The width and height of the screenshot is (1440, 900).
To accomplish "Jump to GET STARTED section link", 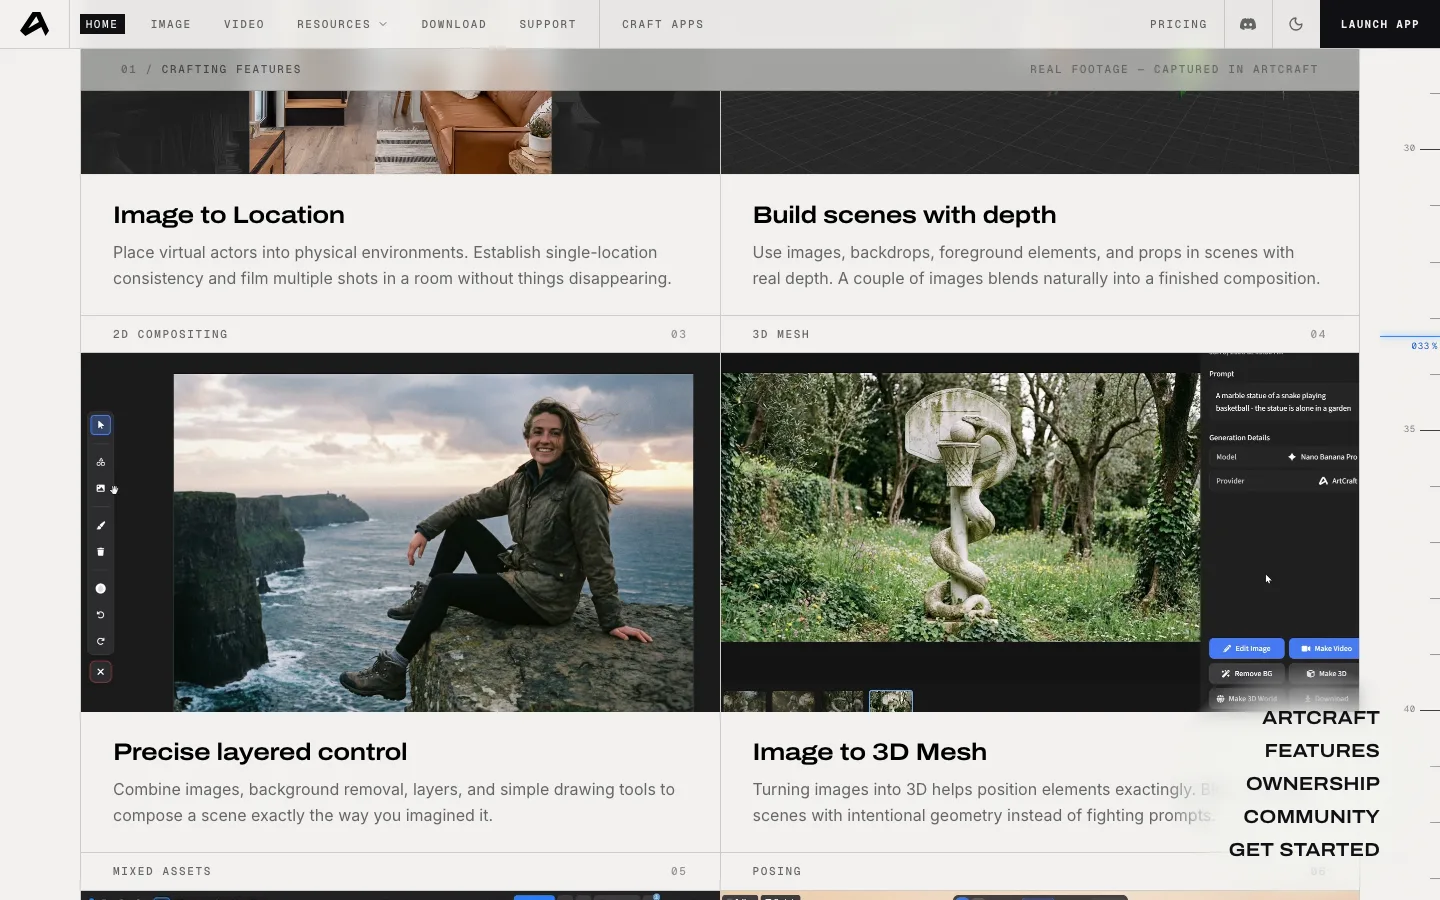I will click(x=1304, y=850).
